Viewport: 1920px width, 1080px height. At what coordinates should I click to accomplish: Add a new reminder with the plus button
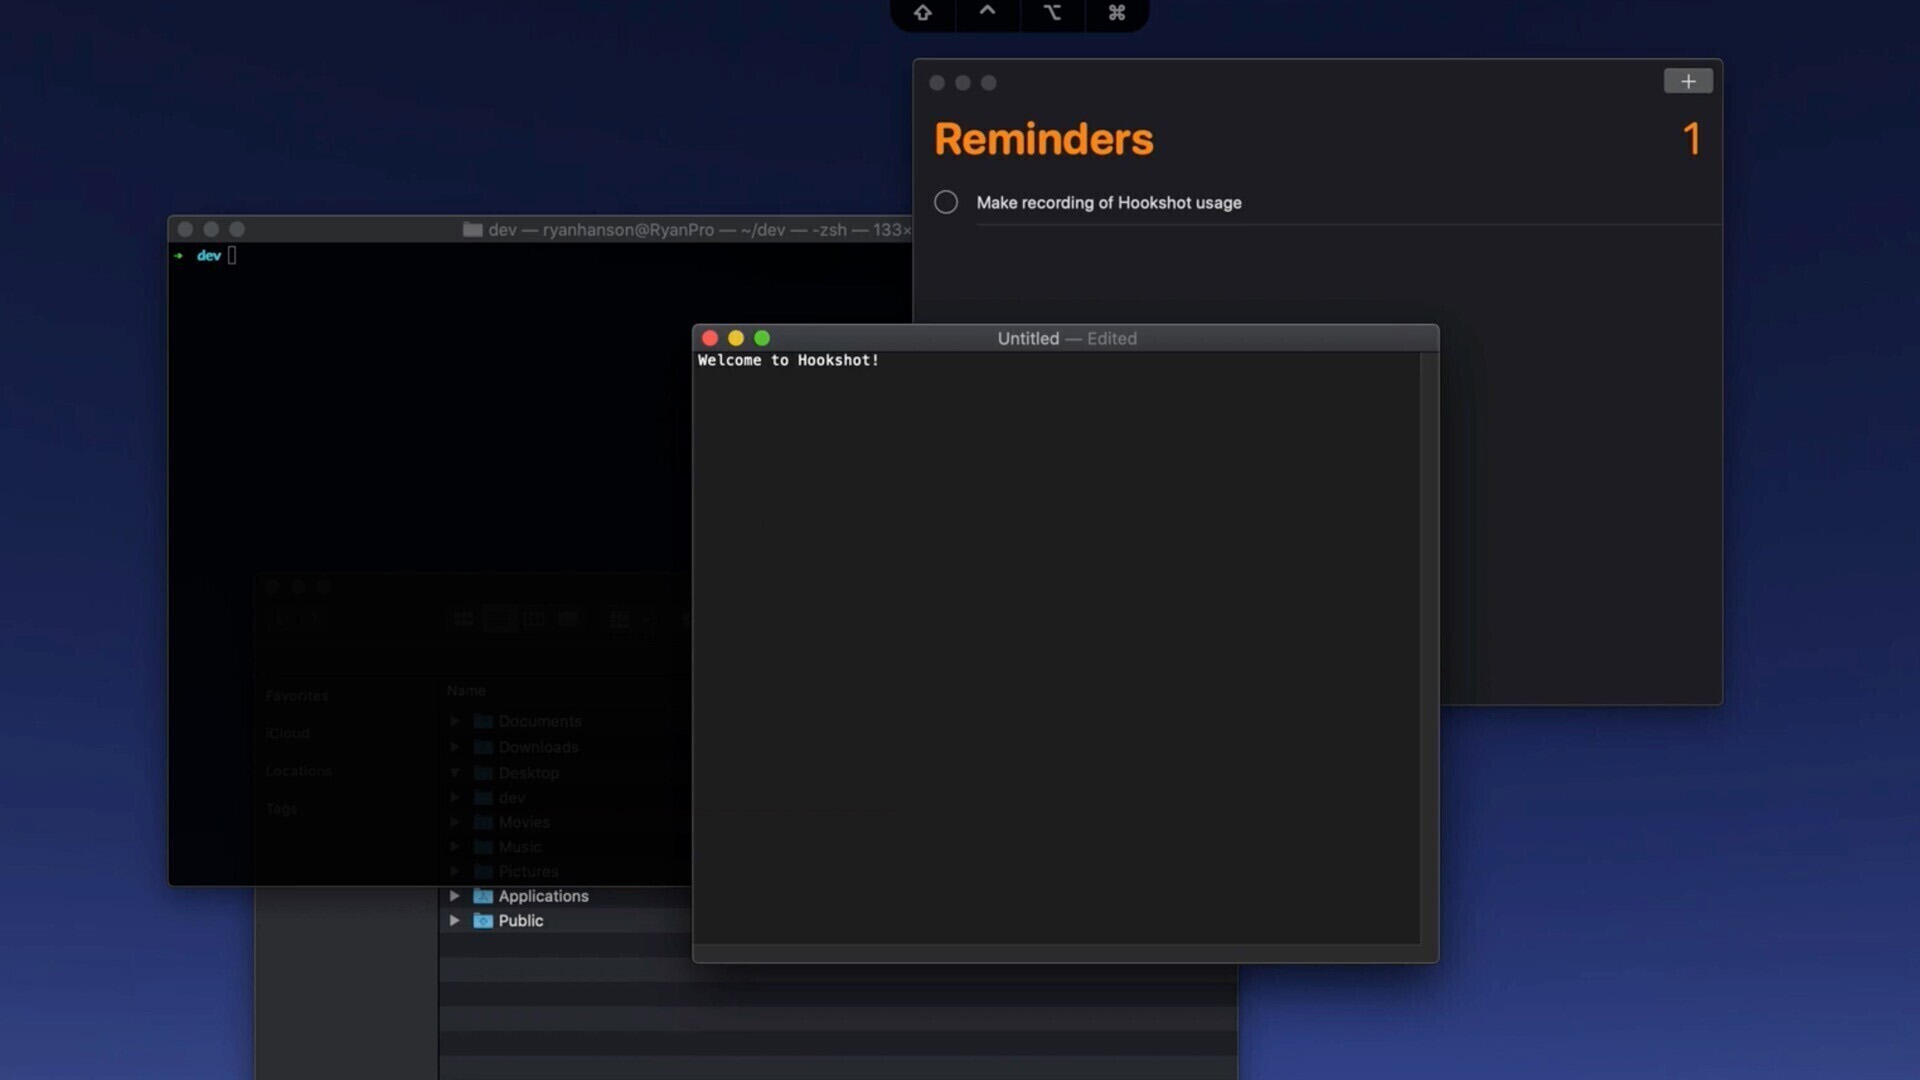[x=1688, y=81]
